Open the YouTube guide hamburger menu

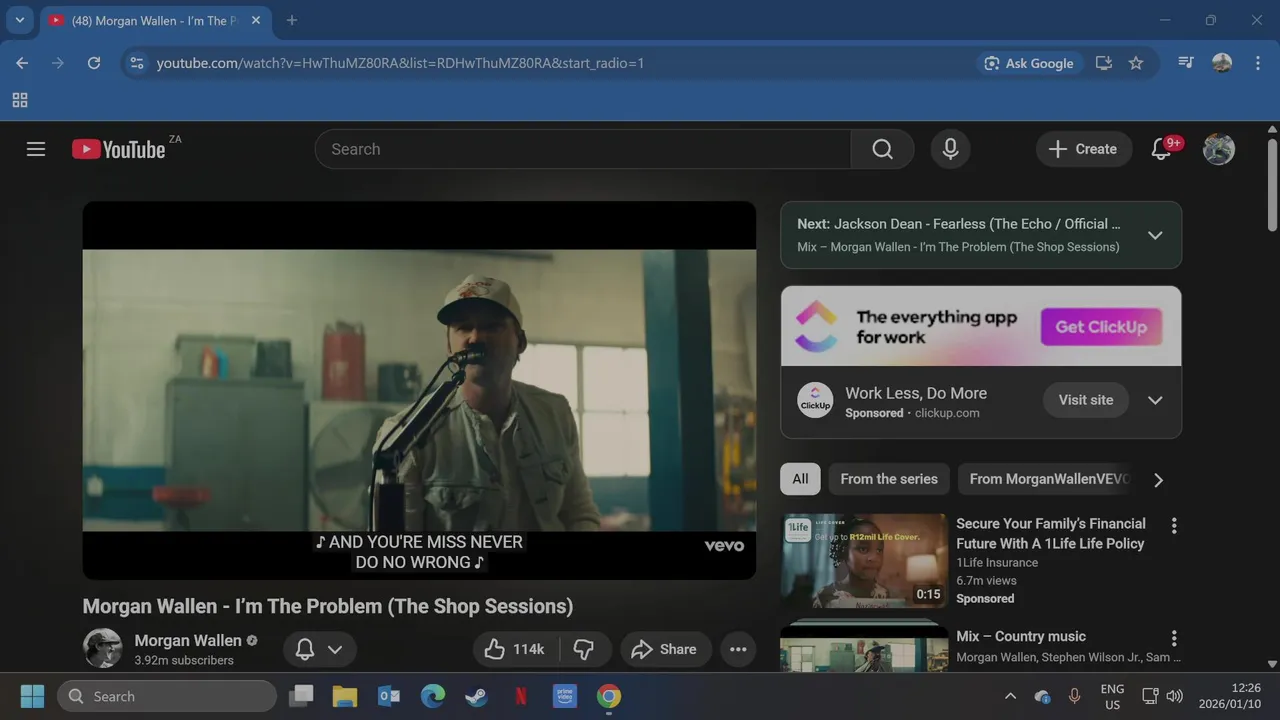click(36, 149)
